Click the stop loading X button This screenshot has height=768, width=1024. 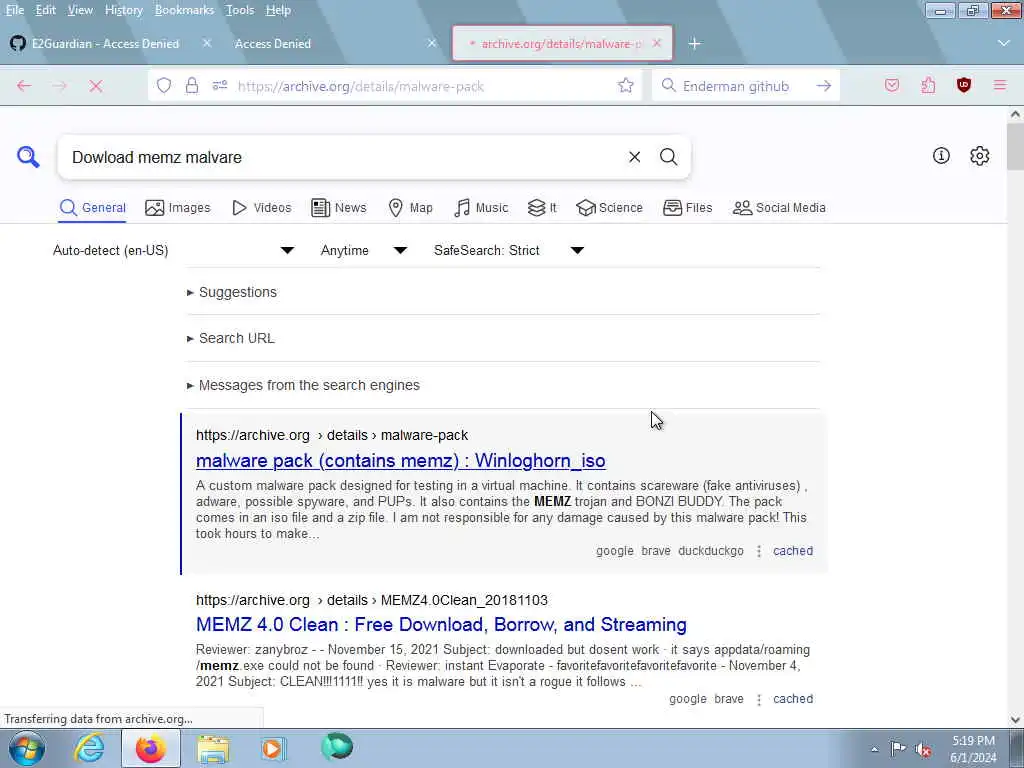click(95, 86)
